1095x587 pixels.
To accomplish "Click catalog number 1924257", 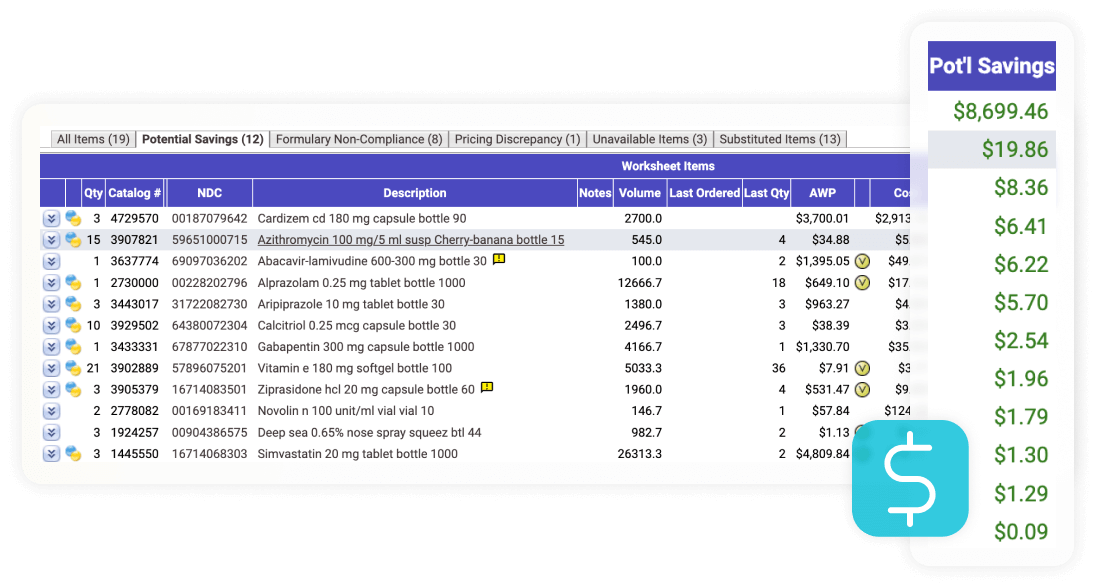I will pyautogui.click(x=134, y=433).
